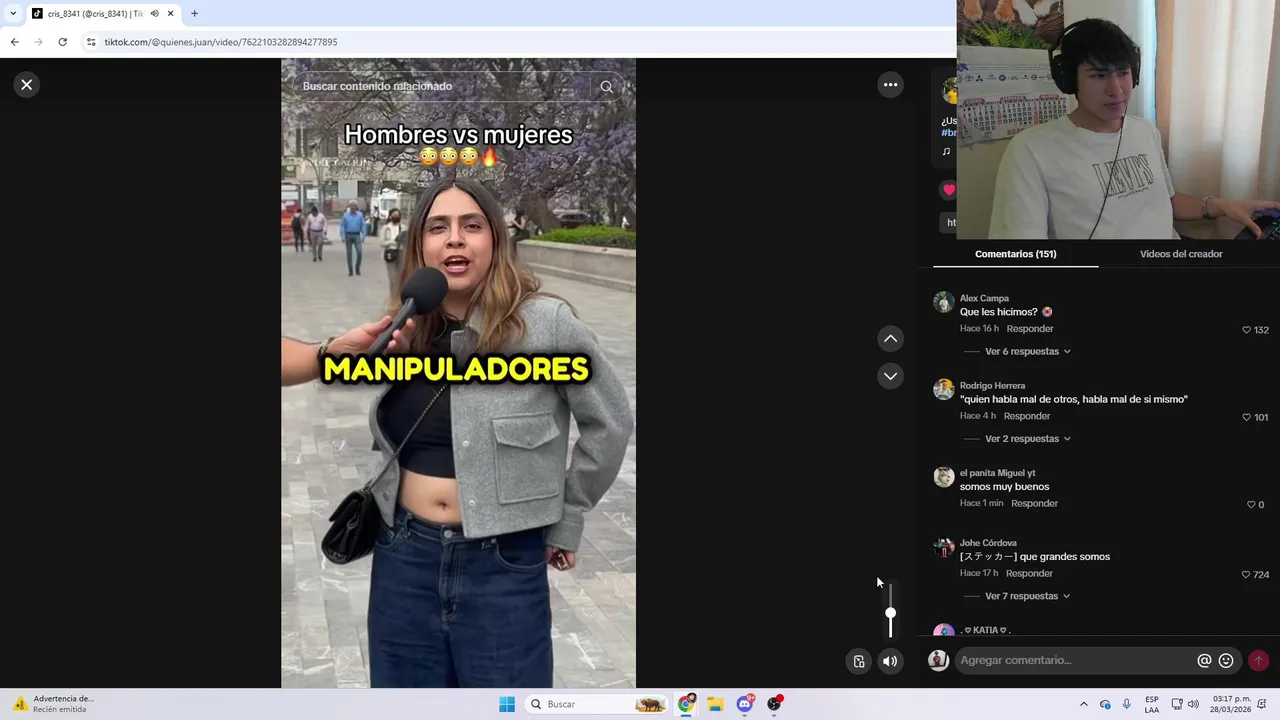Click the browser forward arrow
The width and height of the screenshot is (1280, 720).
click(x=38, y=42)
